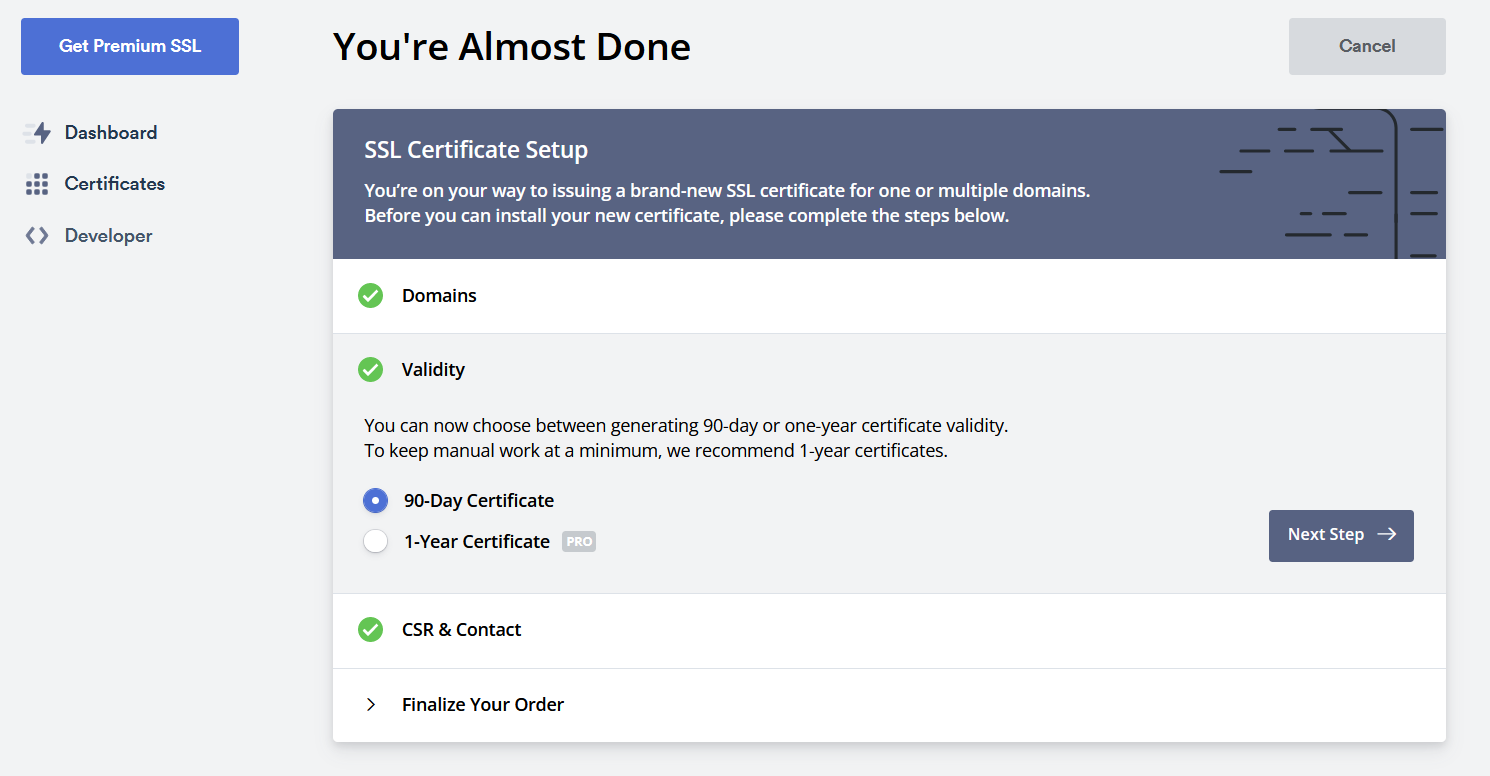
Task: Click the PRO badge next to 1-Year Certificate
Action: (579, 542)
